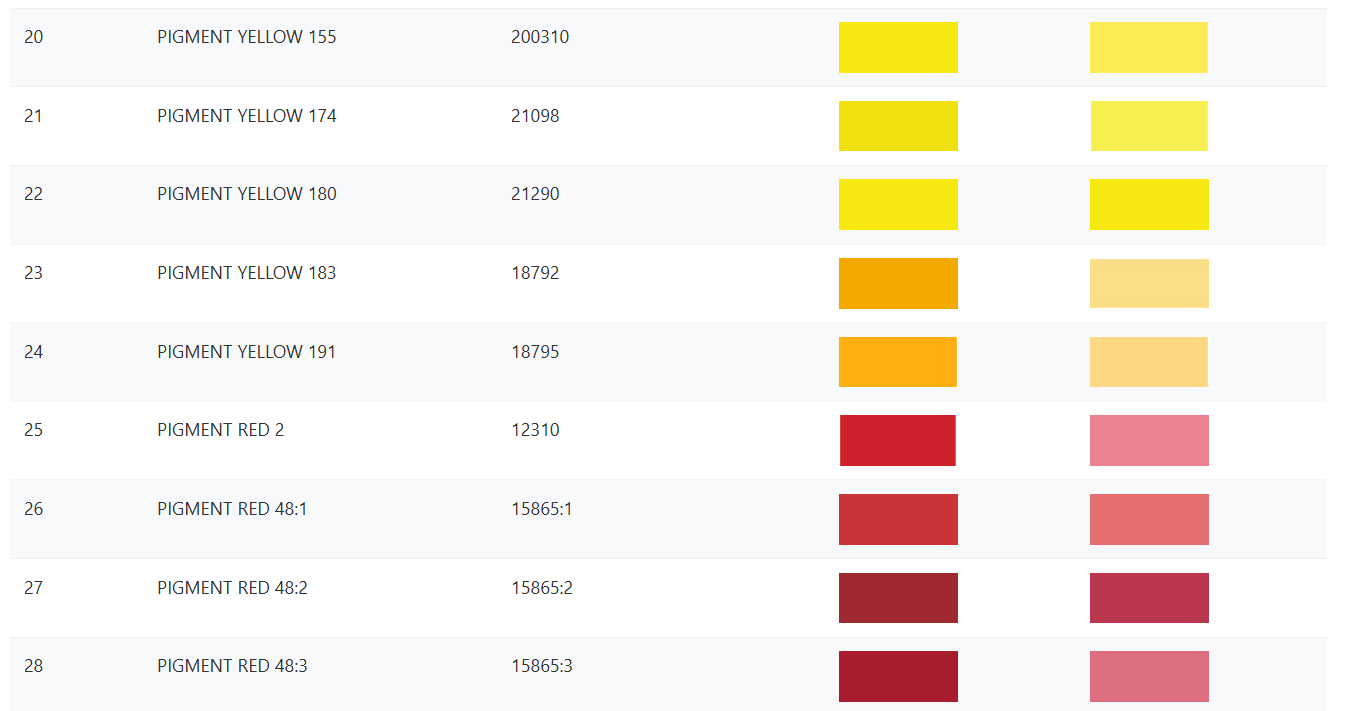Click the lighter swatch for Pigment Yellow 155

click(1148, 47)
